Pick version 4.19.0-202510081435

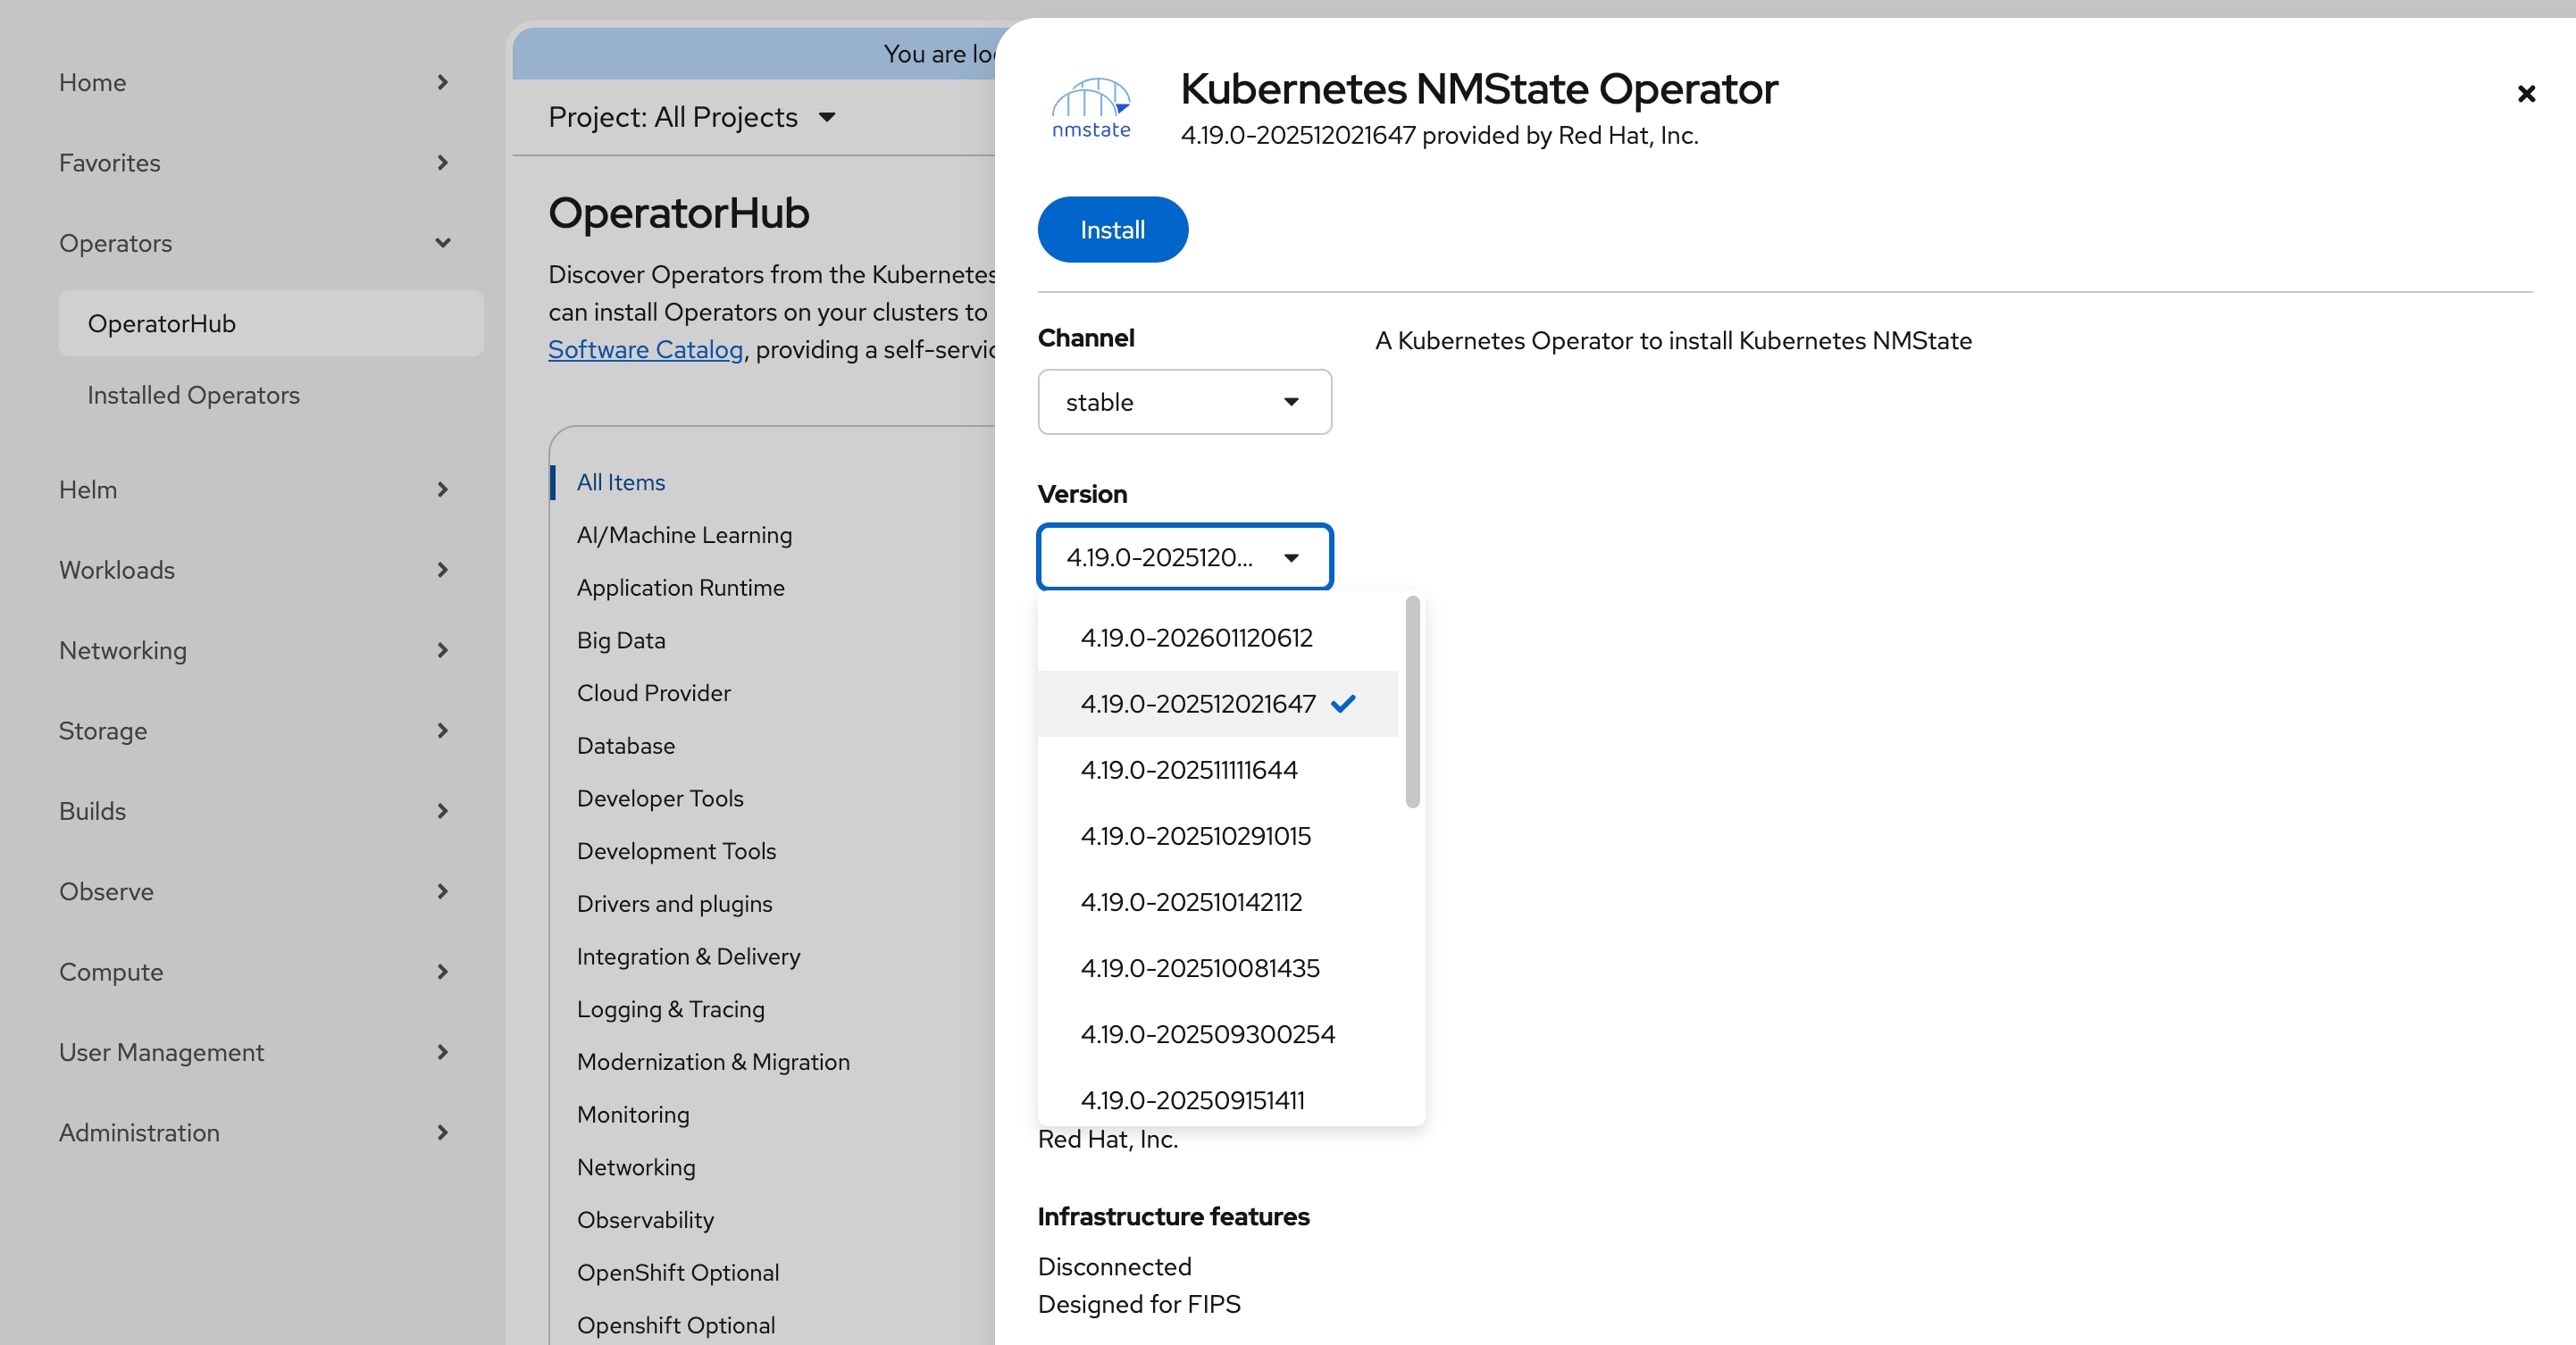pyautogui.click(x=1218, y=968)
